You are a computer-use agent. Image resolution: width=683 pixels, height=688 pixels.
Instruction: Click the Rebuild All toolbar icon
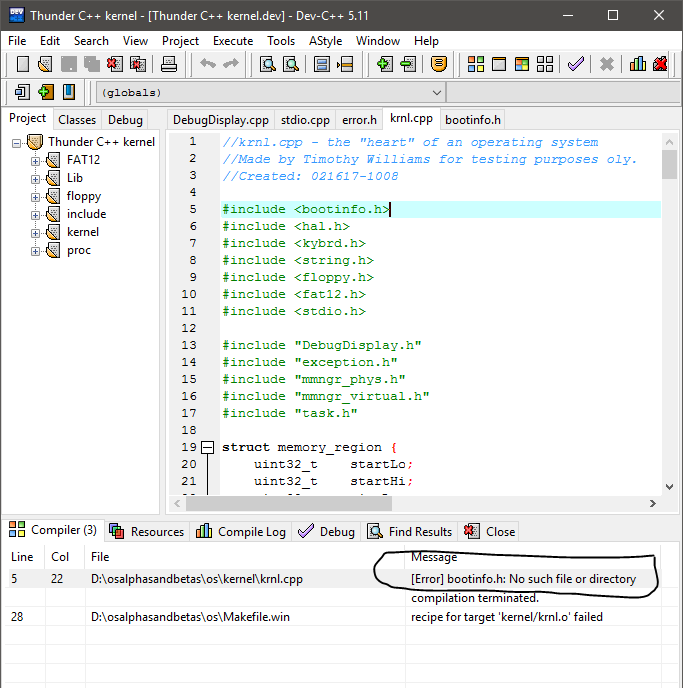pos(545,64)
